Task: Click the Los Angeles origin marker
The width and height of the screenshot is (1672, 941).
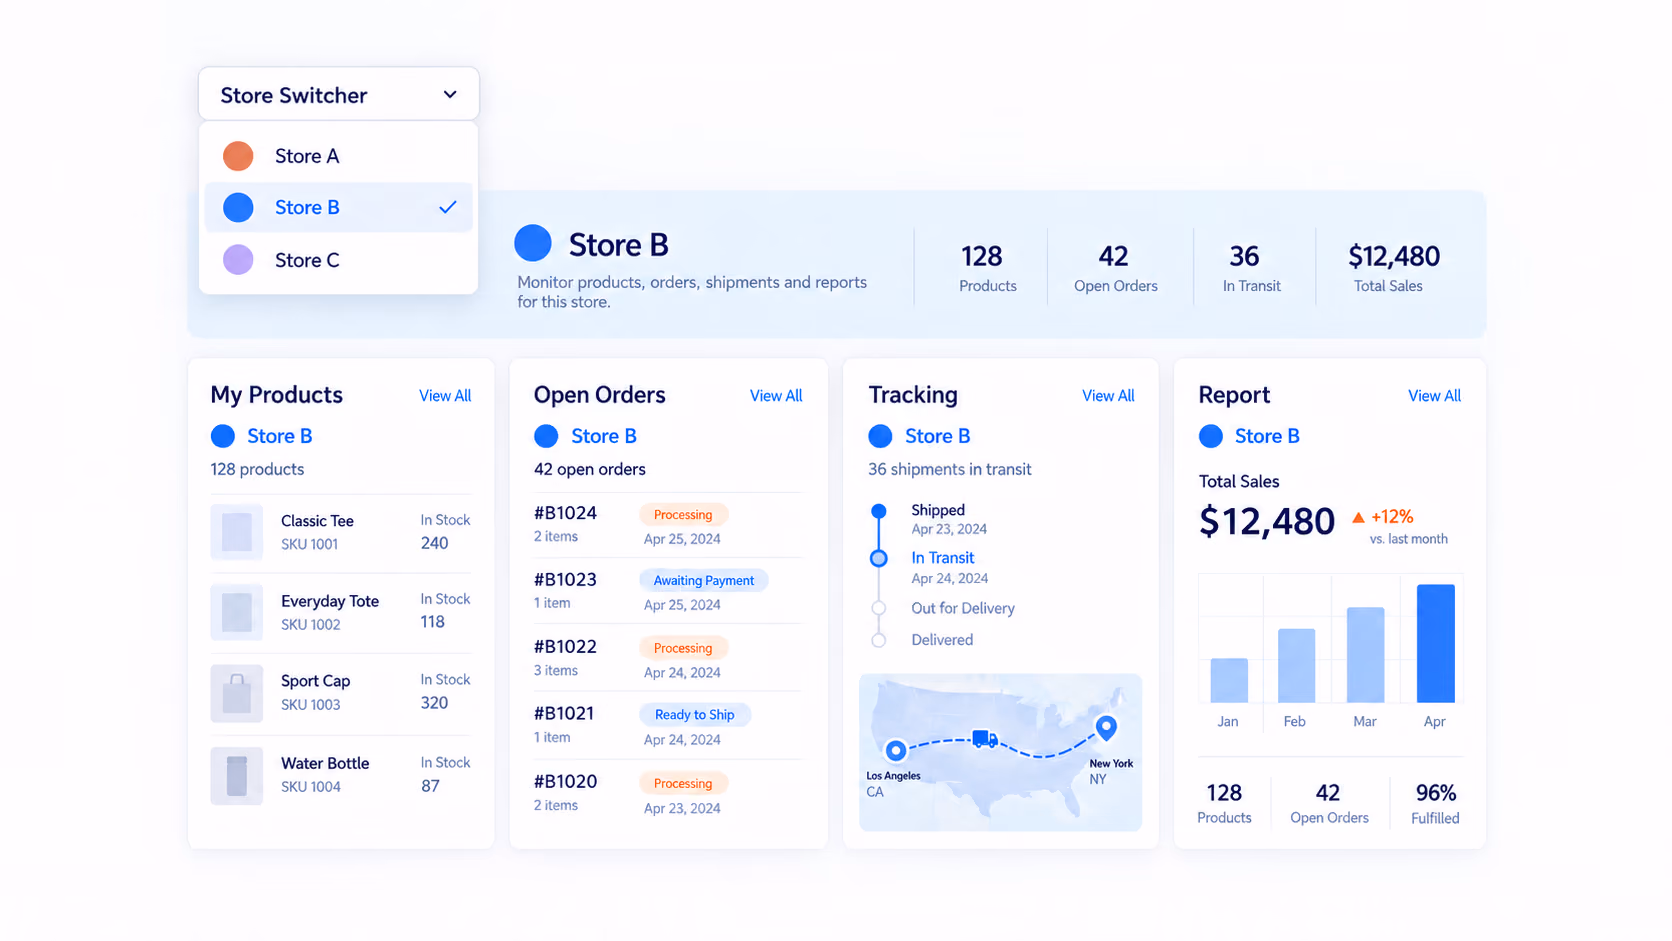Action: 896,750
